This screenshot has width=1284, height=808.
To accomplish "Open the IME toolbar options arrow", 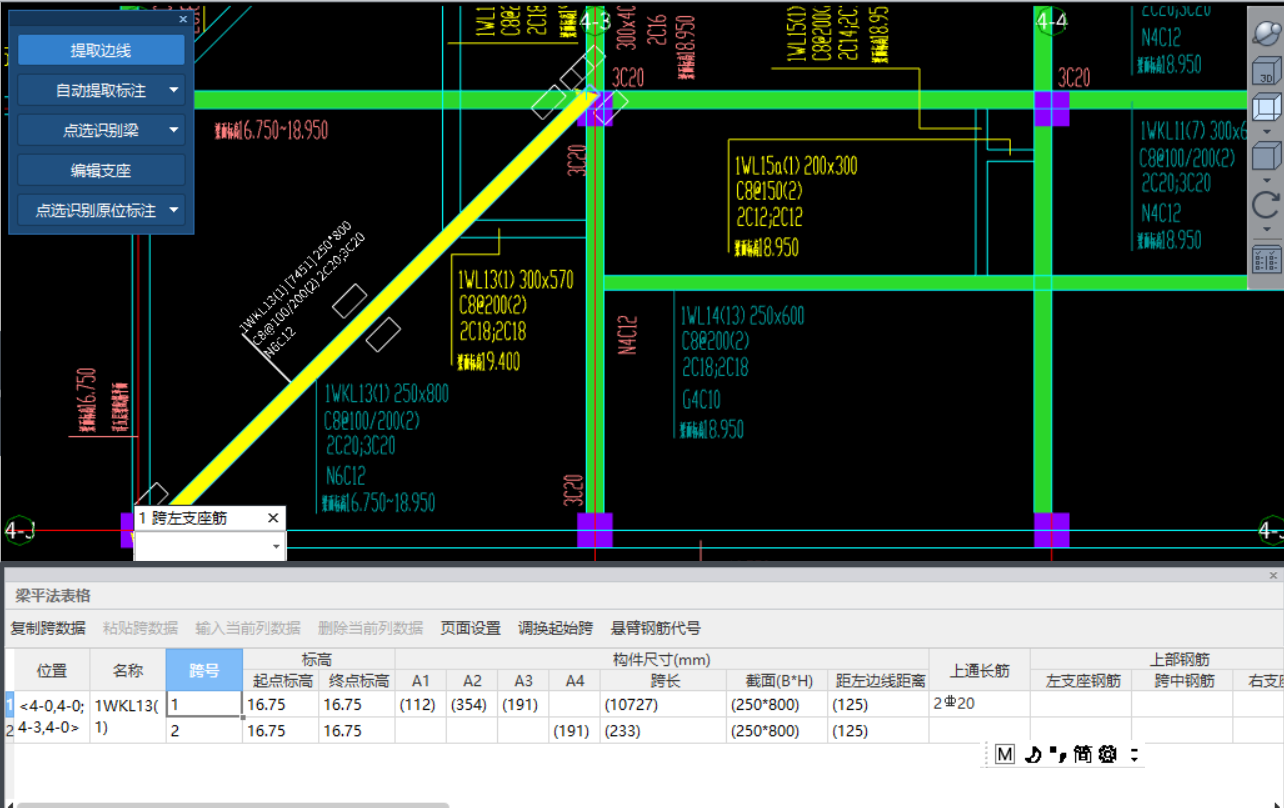I will coord(1134,755).
